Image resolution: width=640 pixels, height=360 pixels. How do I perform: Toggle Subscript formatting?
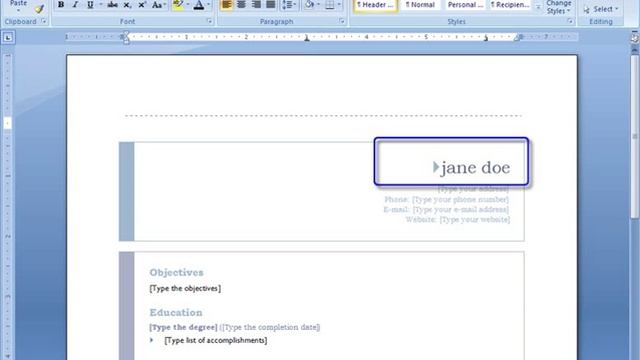click(x=127, y=4)
